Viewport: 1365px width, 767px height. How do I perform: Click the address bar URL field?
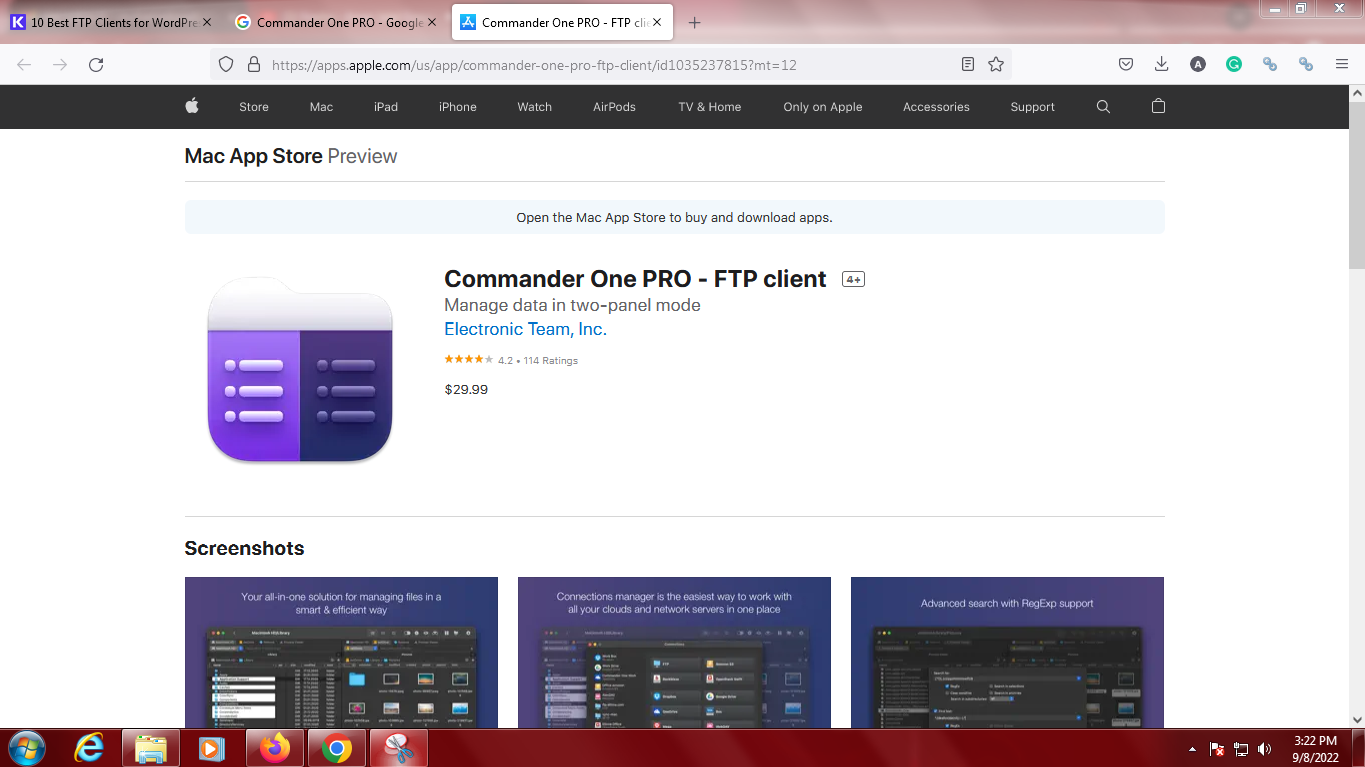click(610, 64)
